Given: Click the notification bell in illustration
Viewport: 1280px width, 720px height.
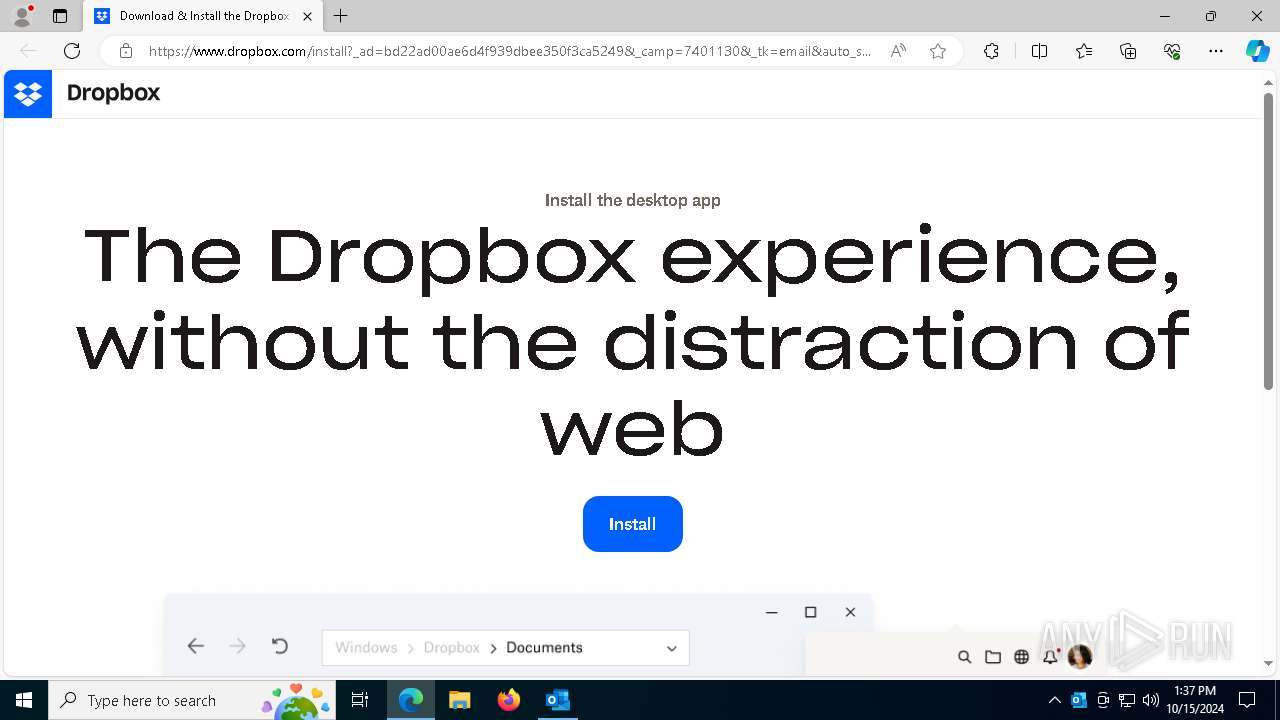Looking at the screenshot, I should click(x=1050, y=656).
